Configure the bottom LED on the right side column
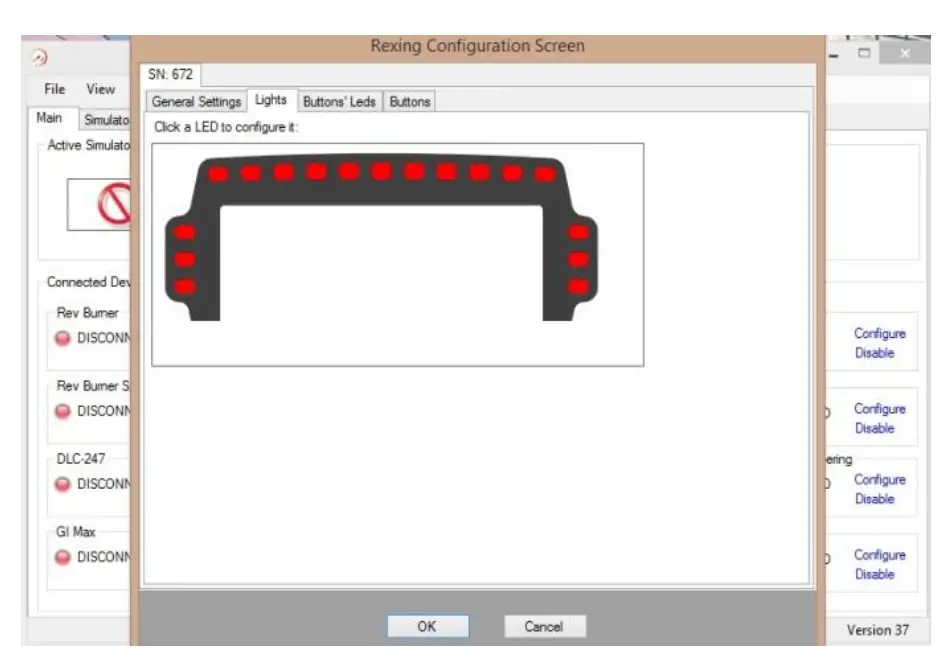This screenshot has height=662, width=948. pyautogui.click(x=579, y=287)
